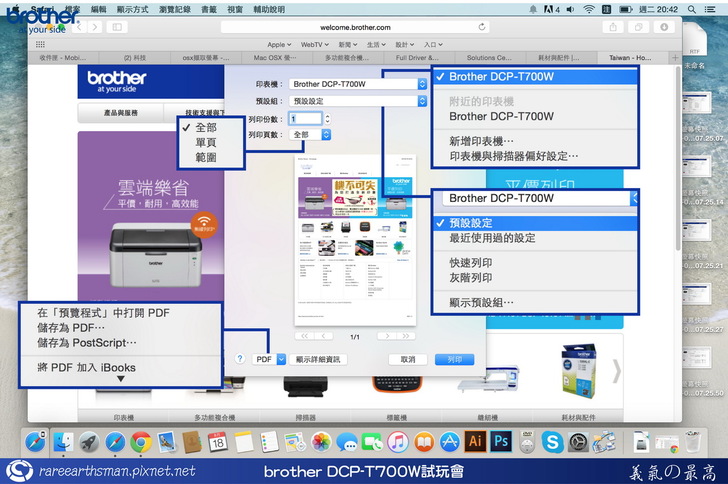Open the 耗材與配件 category link
Screen dimensions: 728x484
[578, 417]
